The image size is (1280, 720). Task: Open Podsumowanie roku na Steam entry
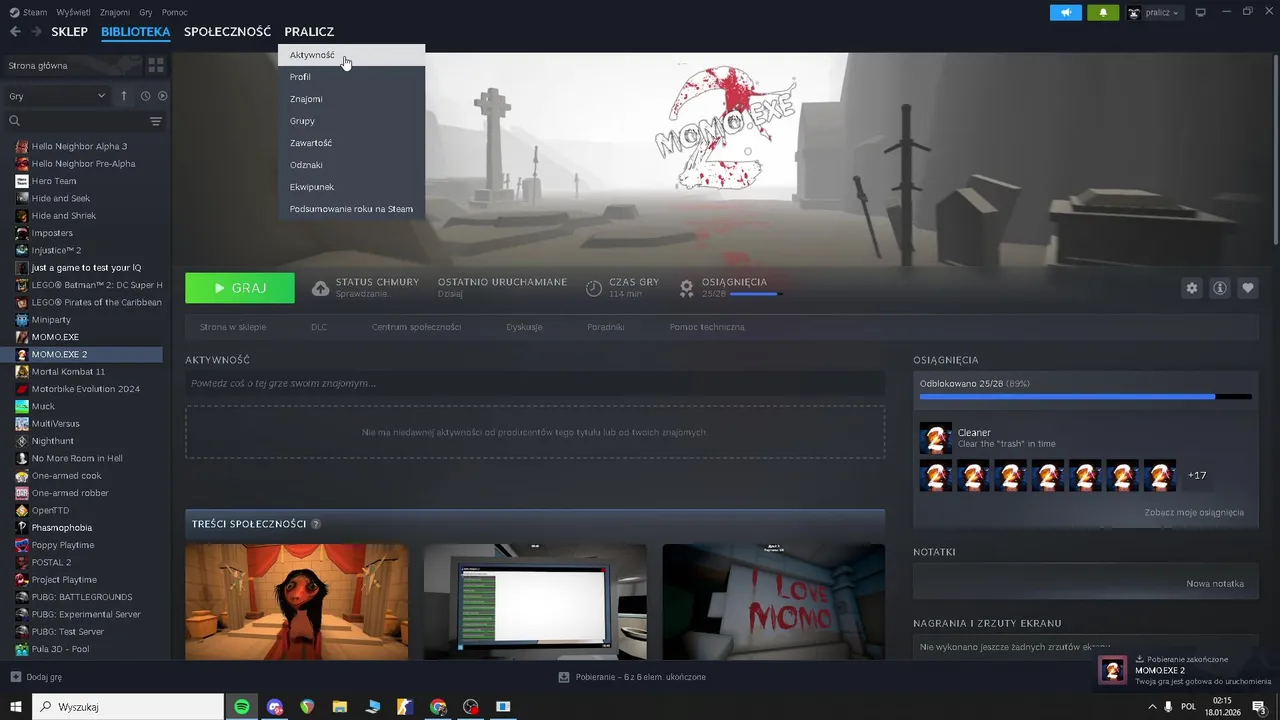351,209
